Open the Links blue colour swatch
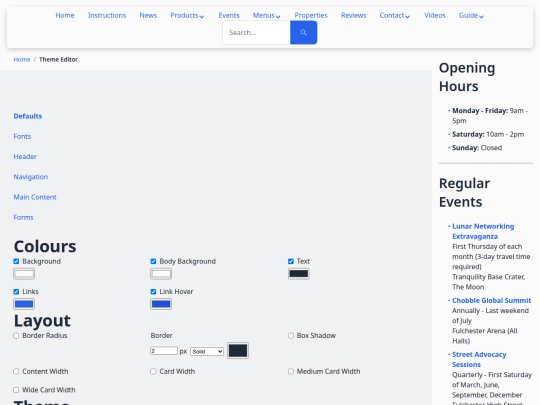This screenshot has height=405, width=540. [x=24, y=304]
